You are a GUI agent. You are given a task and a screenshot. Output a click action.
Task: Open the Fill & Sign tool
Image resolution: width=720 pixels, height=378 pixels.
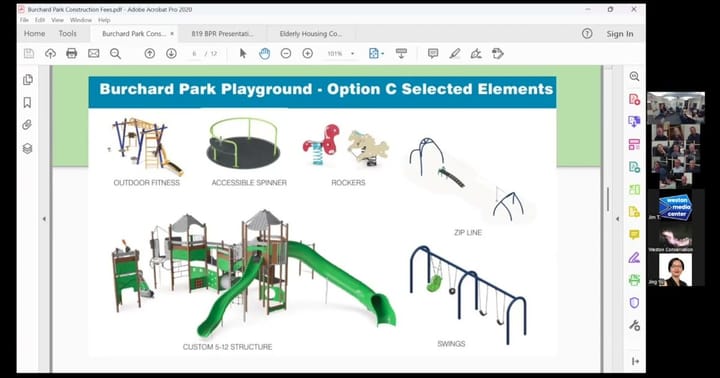pos(634,257)
